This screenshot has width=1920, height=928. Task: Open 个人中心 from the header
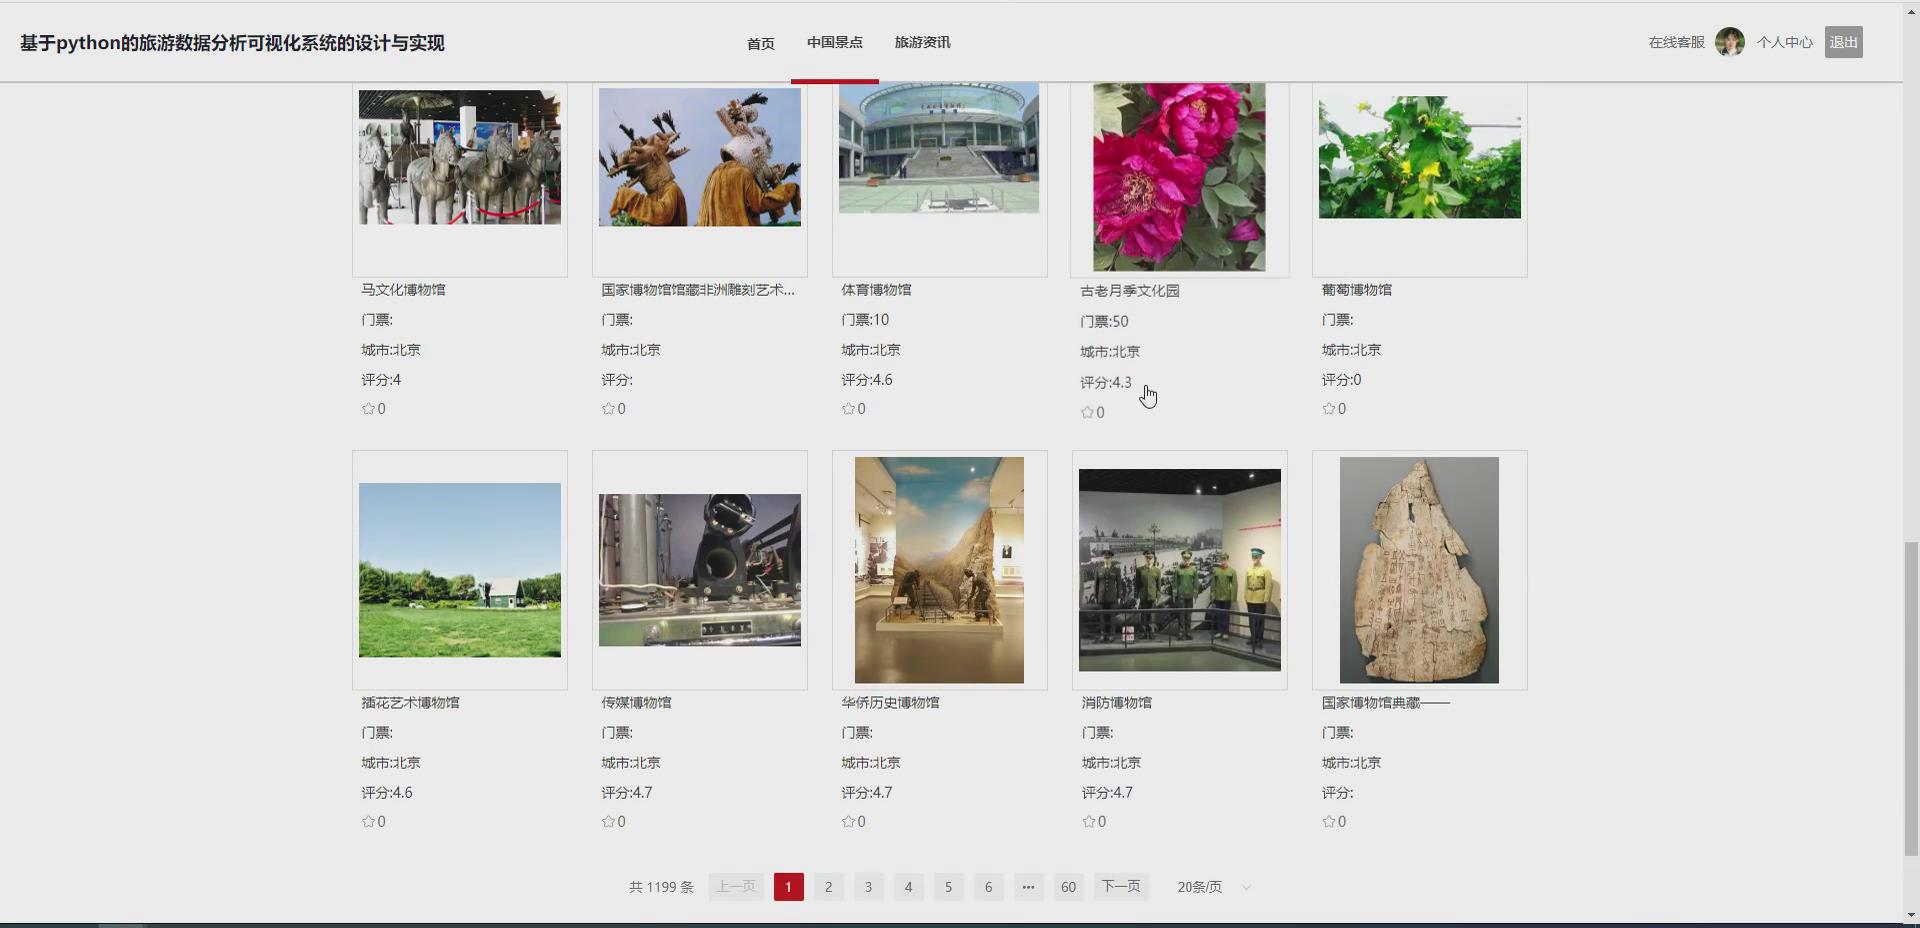coord(1785,43)
